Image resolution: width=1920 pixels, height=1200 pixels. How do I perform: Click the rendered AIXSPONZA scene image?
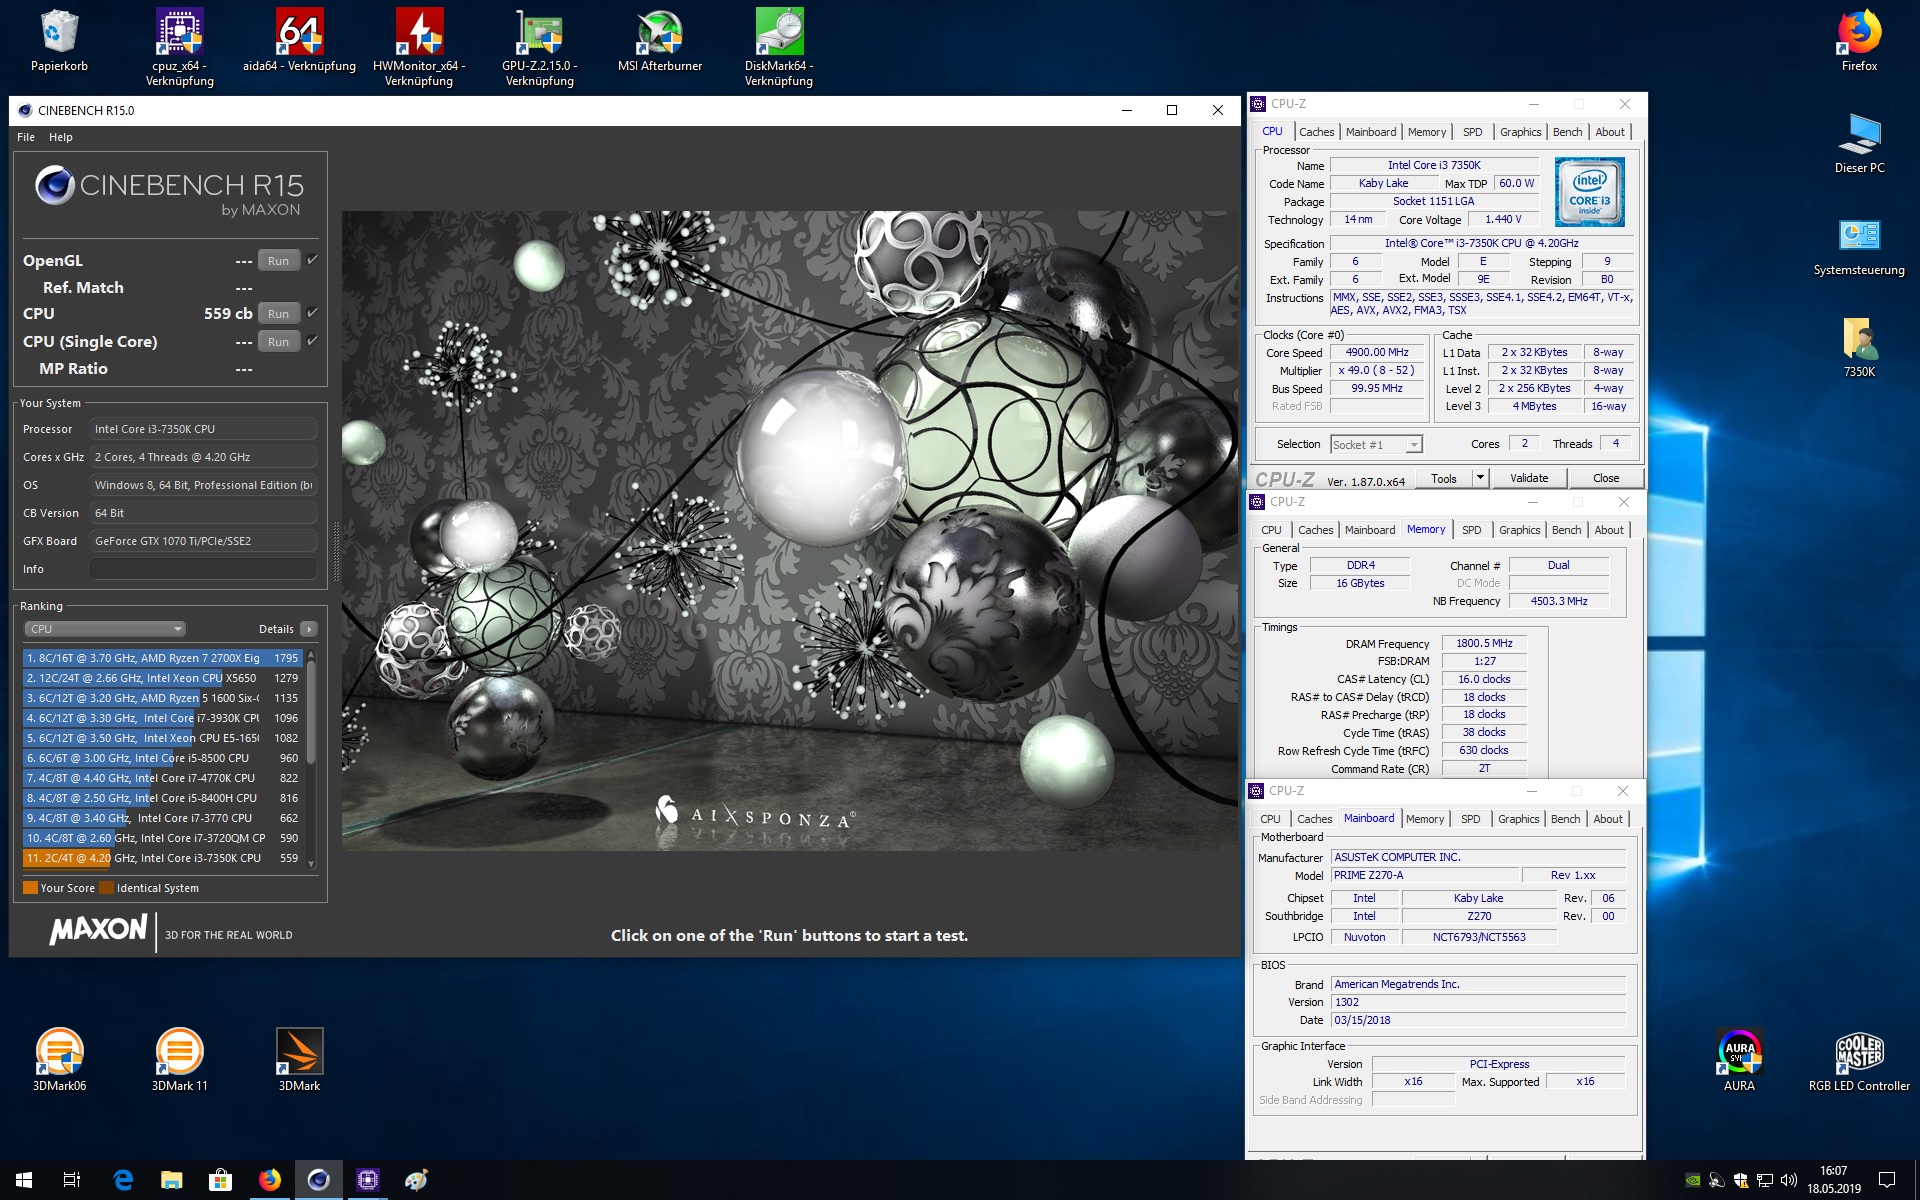789,530
